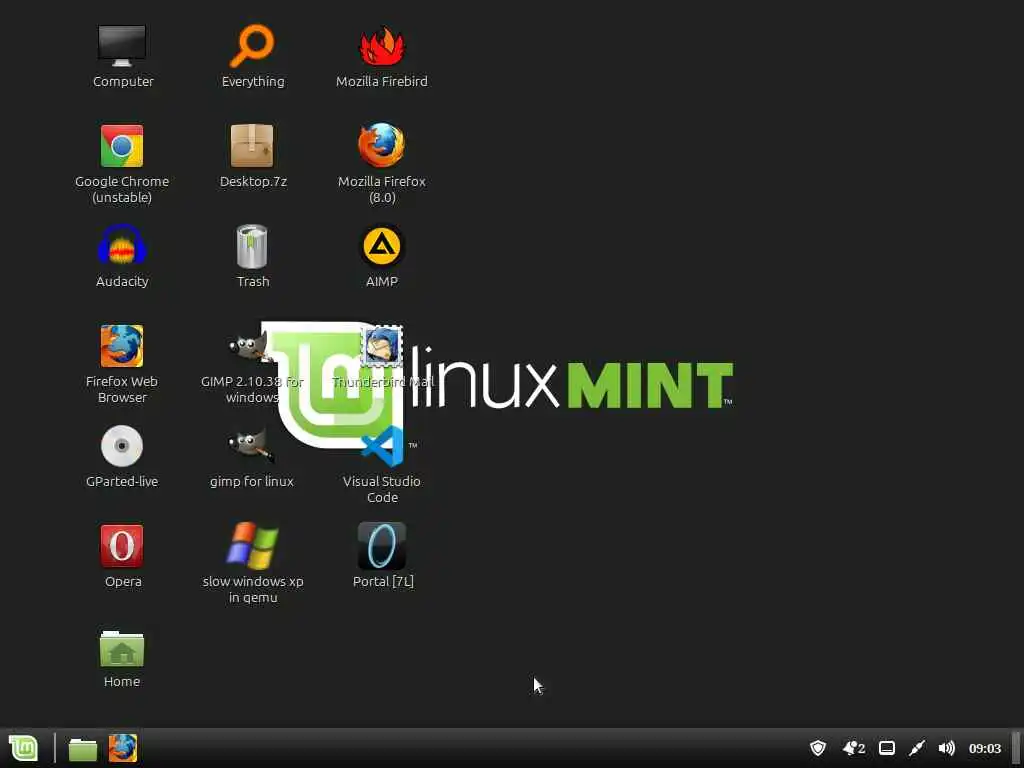The height and width of the screenshot is (768, 1024).
Task: Open the clock showing 09:03
Action: click(985, 748)
